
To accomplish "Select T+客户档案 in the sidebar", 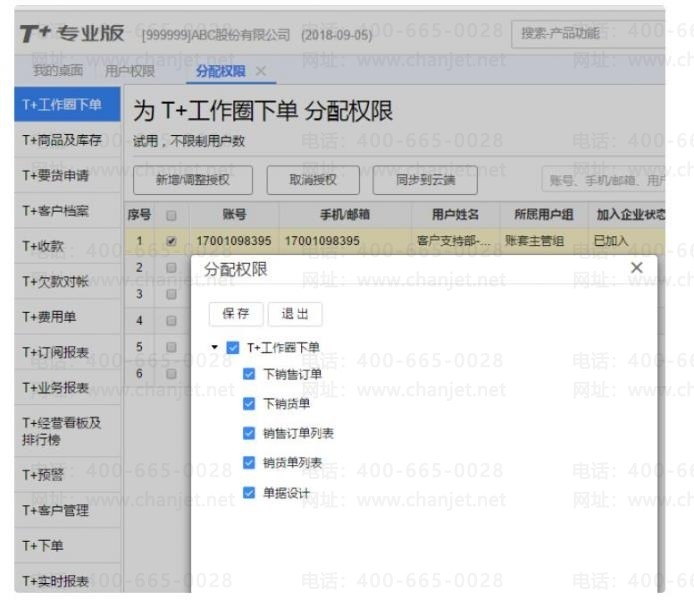I will click(67, 211).
